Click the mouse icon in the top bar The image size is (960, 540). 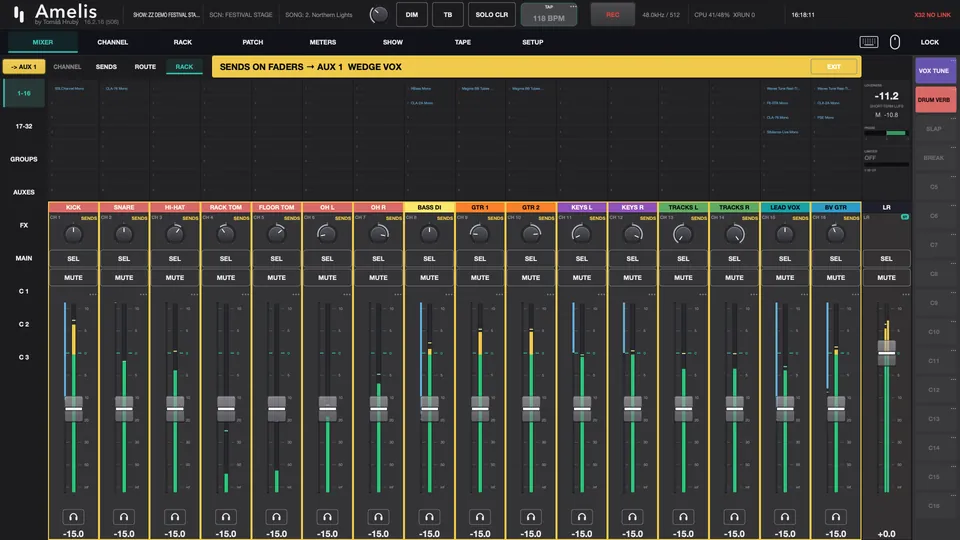click(x=894, y=42)
